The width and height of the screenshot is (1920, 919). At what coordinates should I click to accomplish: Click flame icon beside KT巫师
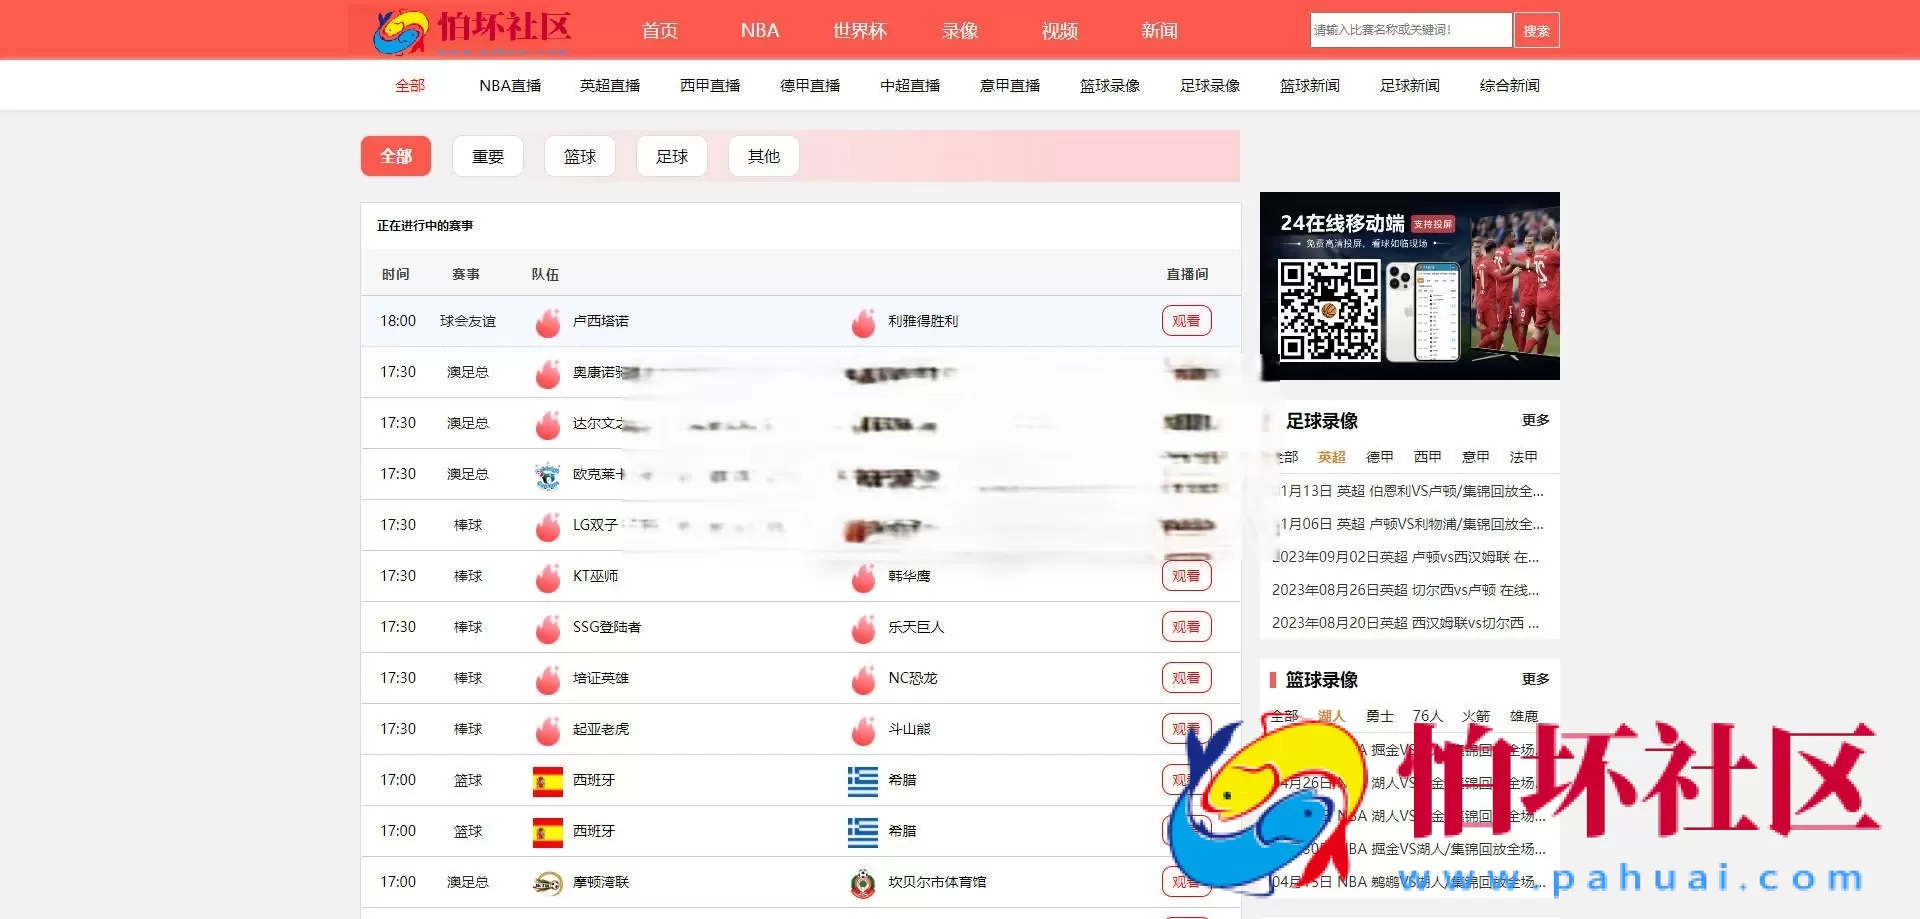coord(547,576)
